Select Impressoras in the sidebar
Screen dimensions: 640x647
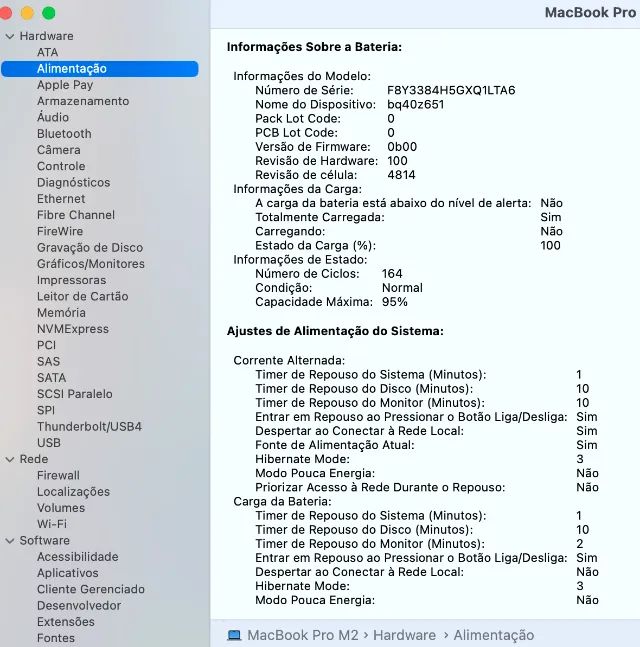click(x=71, y=280)
